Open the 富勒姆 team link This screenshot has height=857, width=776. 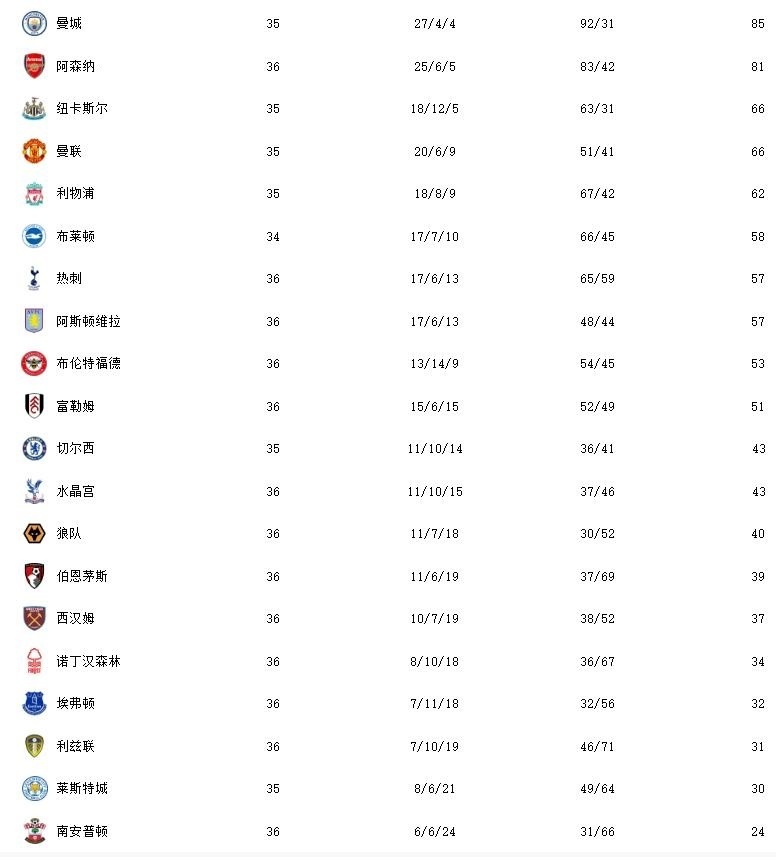point(75,406)
